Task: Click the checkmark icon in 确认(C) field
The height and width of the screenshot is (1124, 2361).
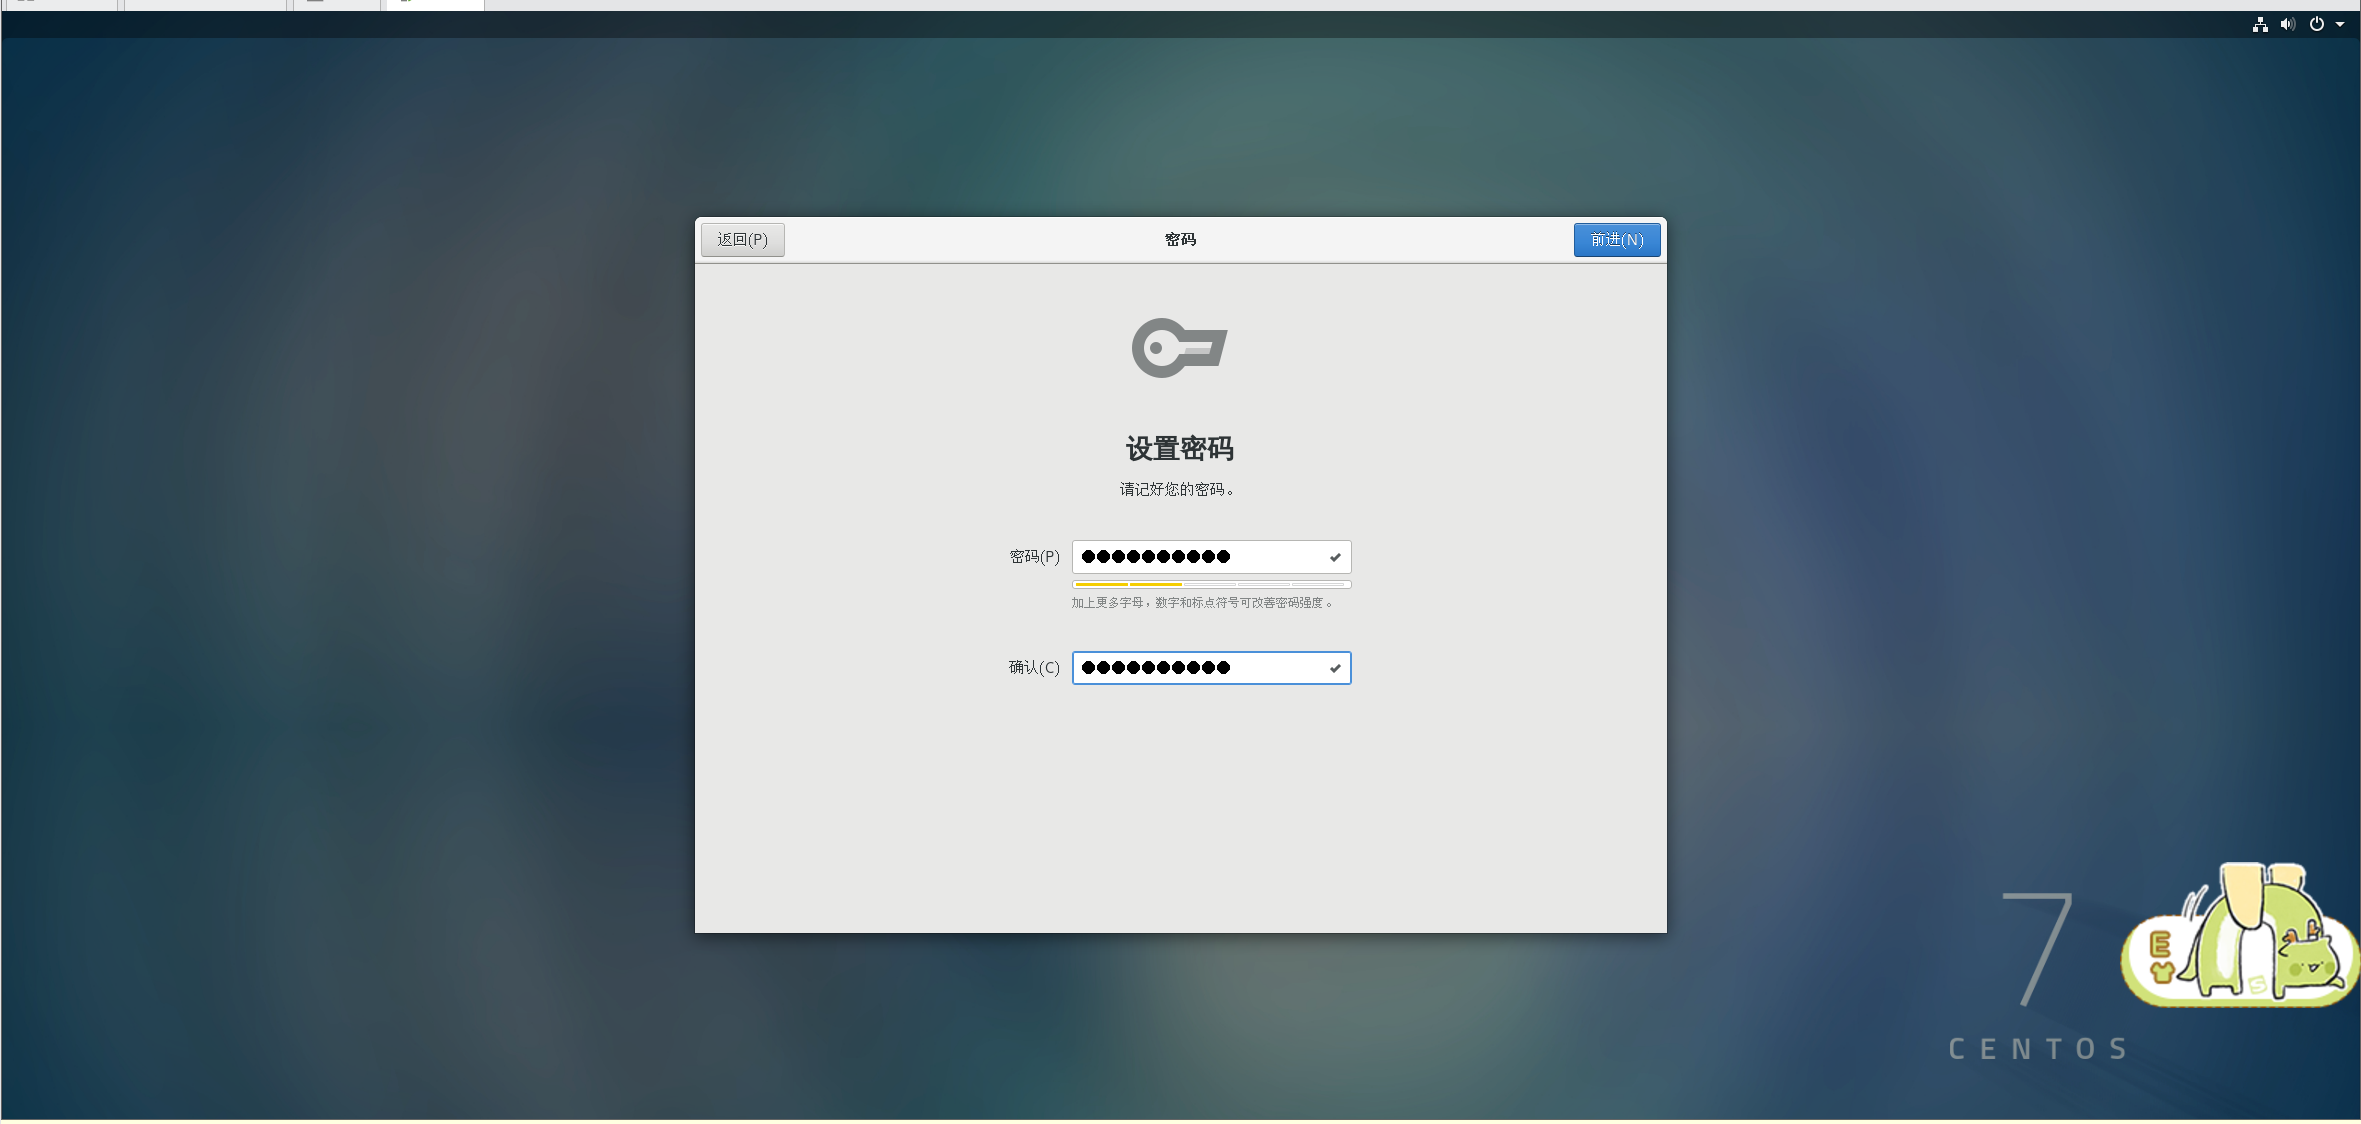Action: pos(1335,669)
